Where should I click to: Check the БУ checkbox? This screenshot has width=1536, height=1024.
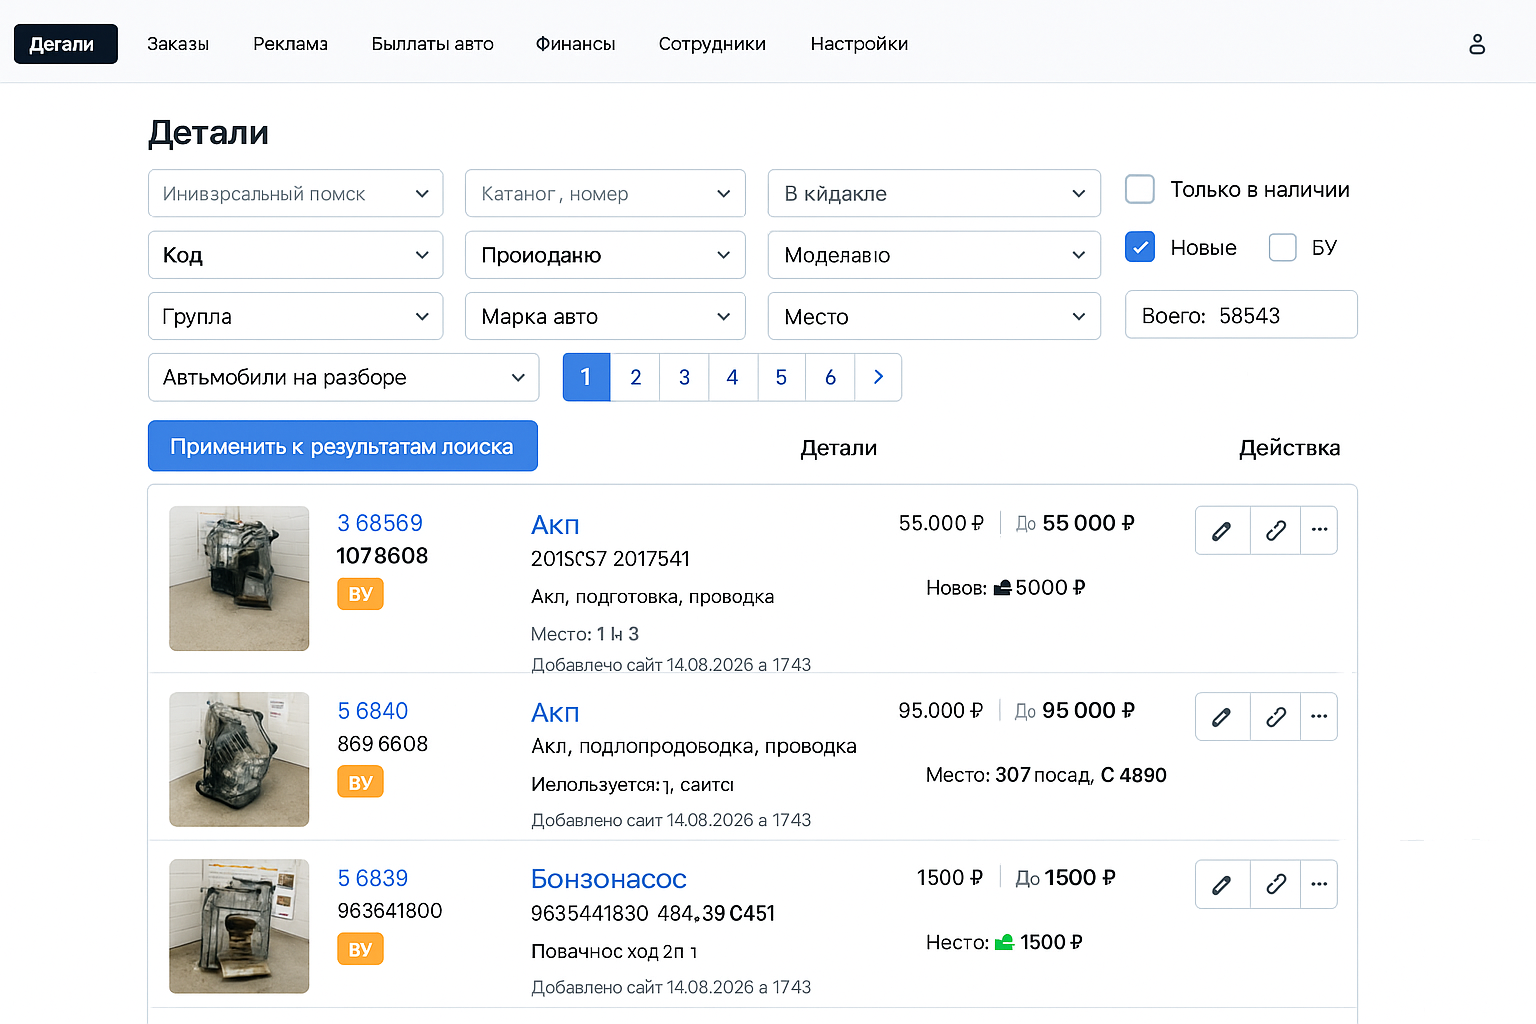tap(1282, 247)
